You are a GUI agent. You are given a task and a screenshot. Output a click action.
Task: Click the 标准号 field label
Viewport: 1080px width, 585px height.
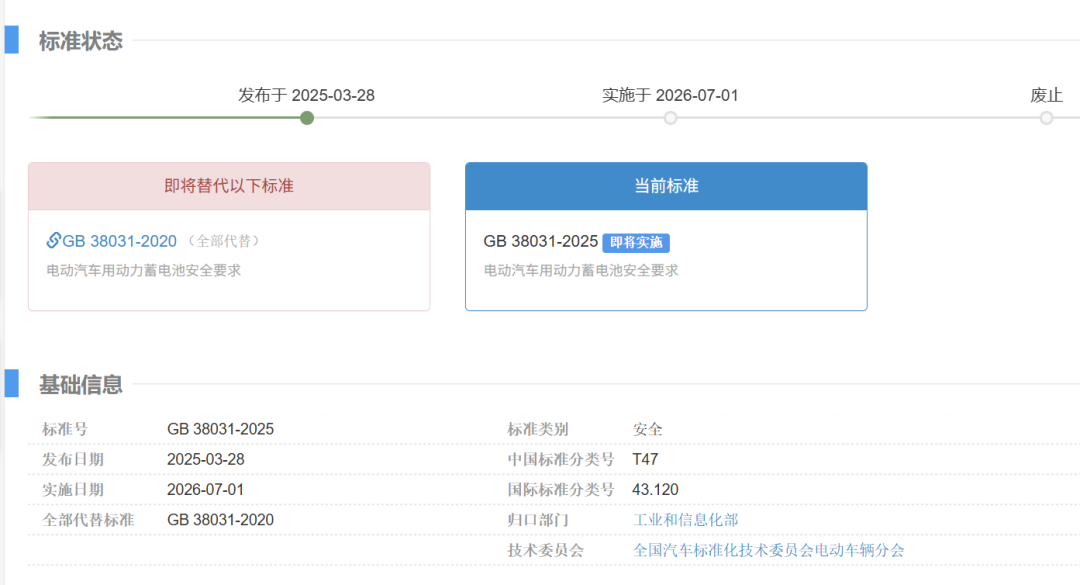pos(65,429)
